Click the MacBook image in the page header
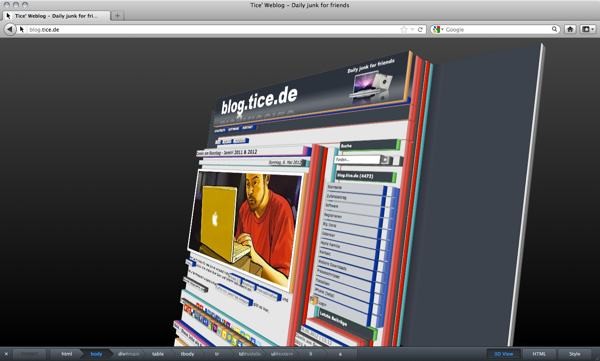This screenshot has height=361, width=600. click(x=370, y=87)
